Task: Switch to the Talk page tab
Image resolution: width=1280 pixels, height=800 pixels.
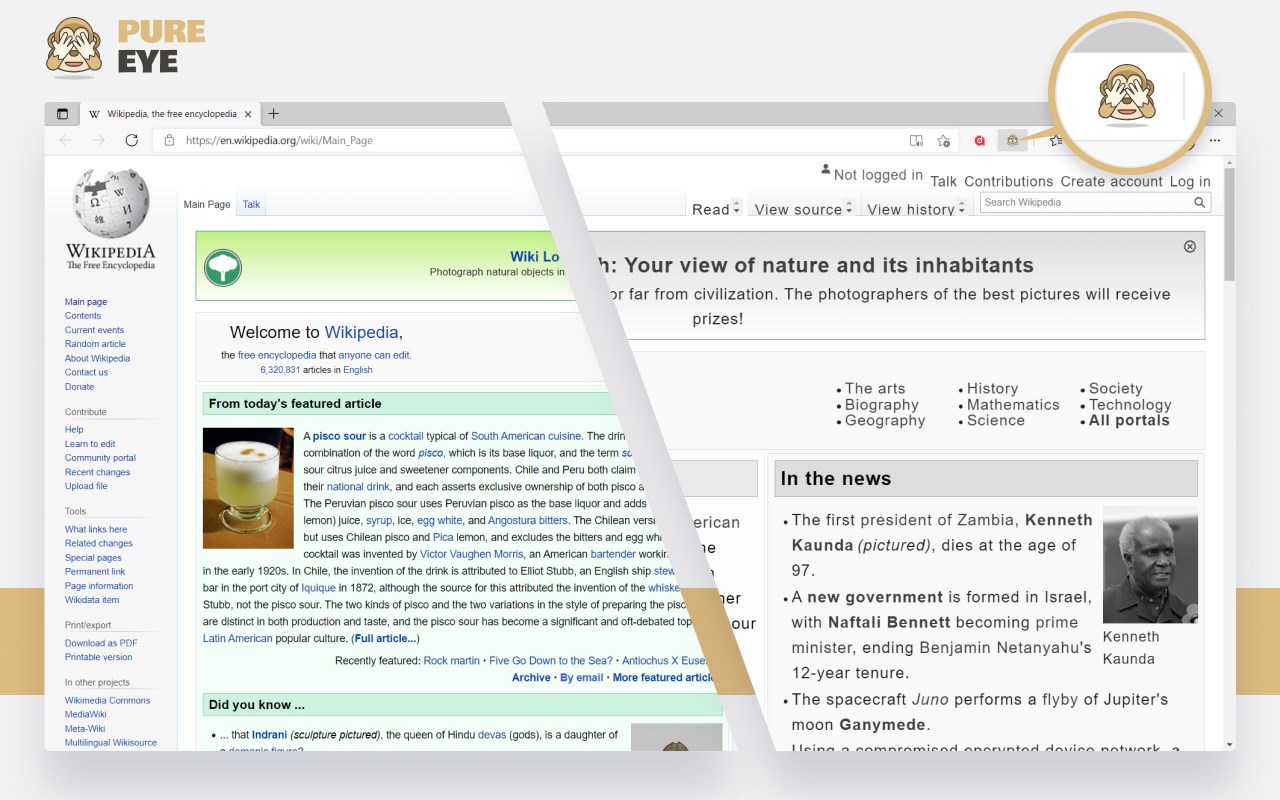Action: [x=251, y=205]
